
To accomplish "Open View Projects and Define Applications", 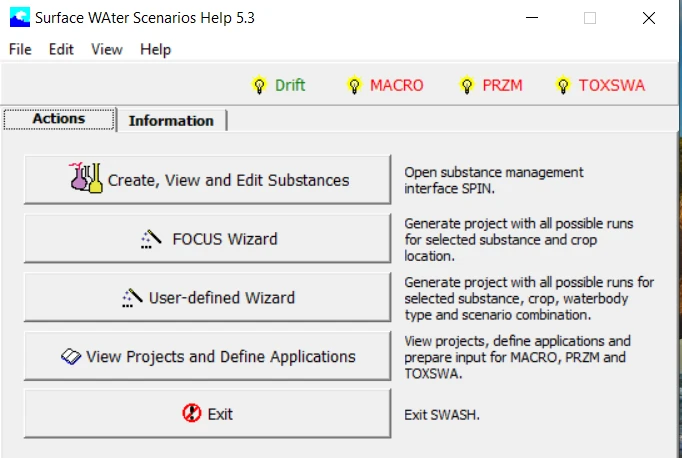I will [x=207, y=356].
